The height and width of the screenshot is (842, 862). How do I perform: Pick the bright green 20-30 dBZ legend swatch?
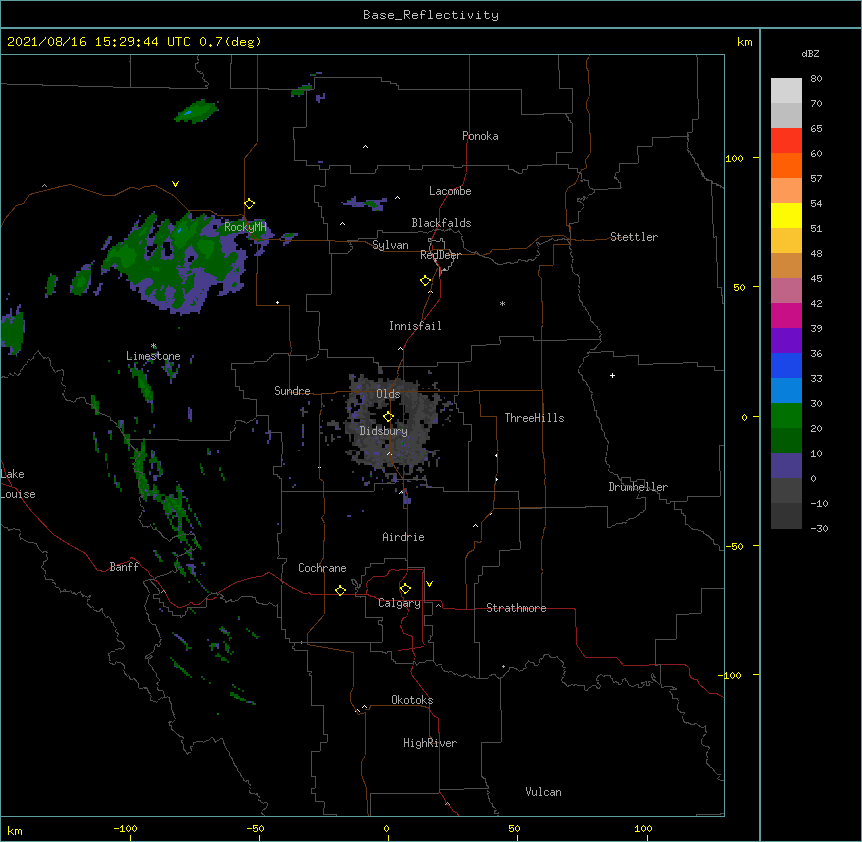(x=786, y=416)
